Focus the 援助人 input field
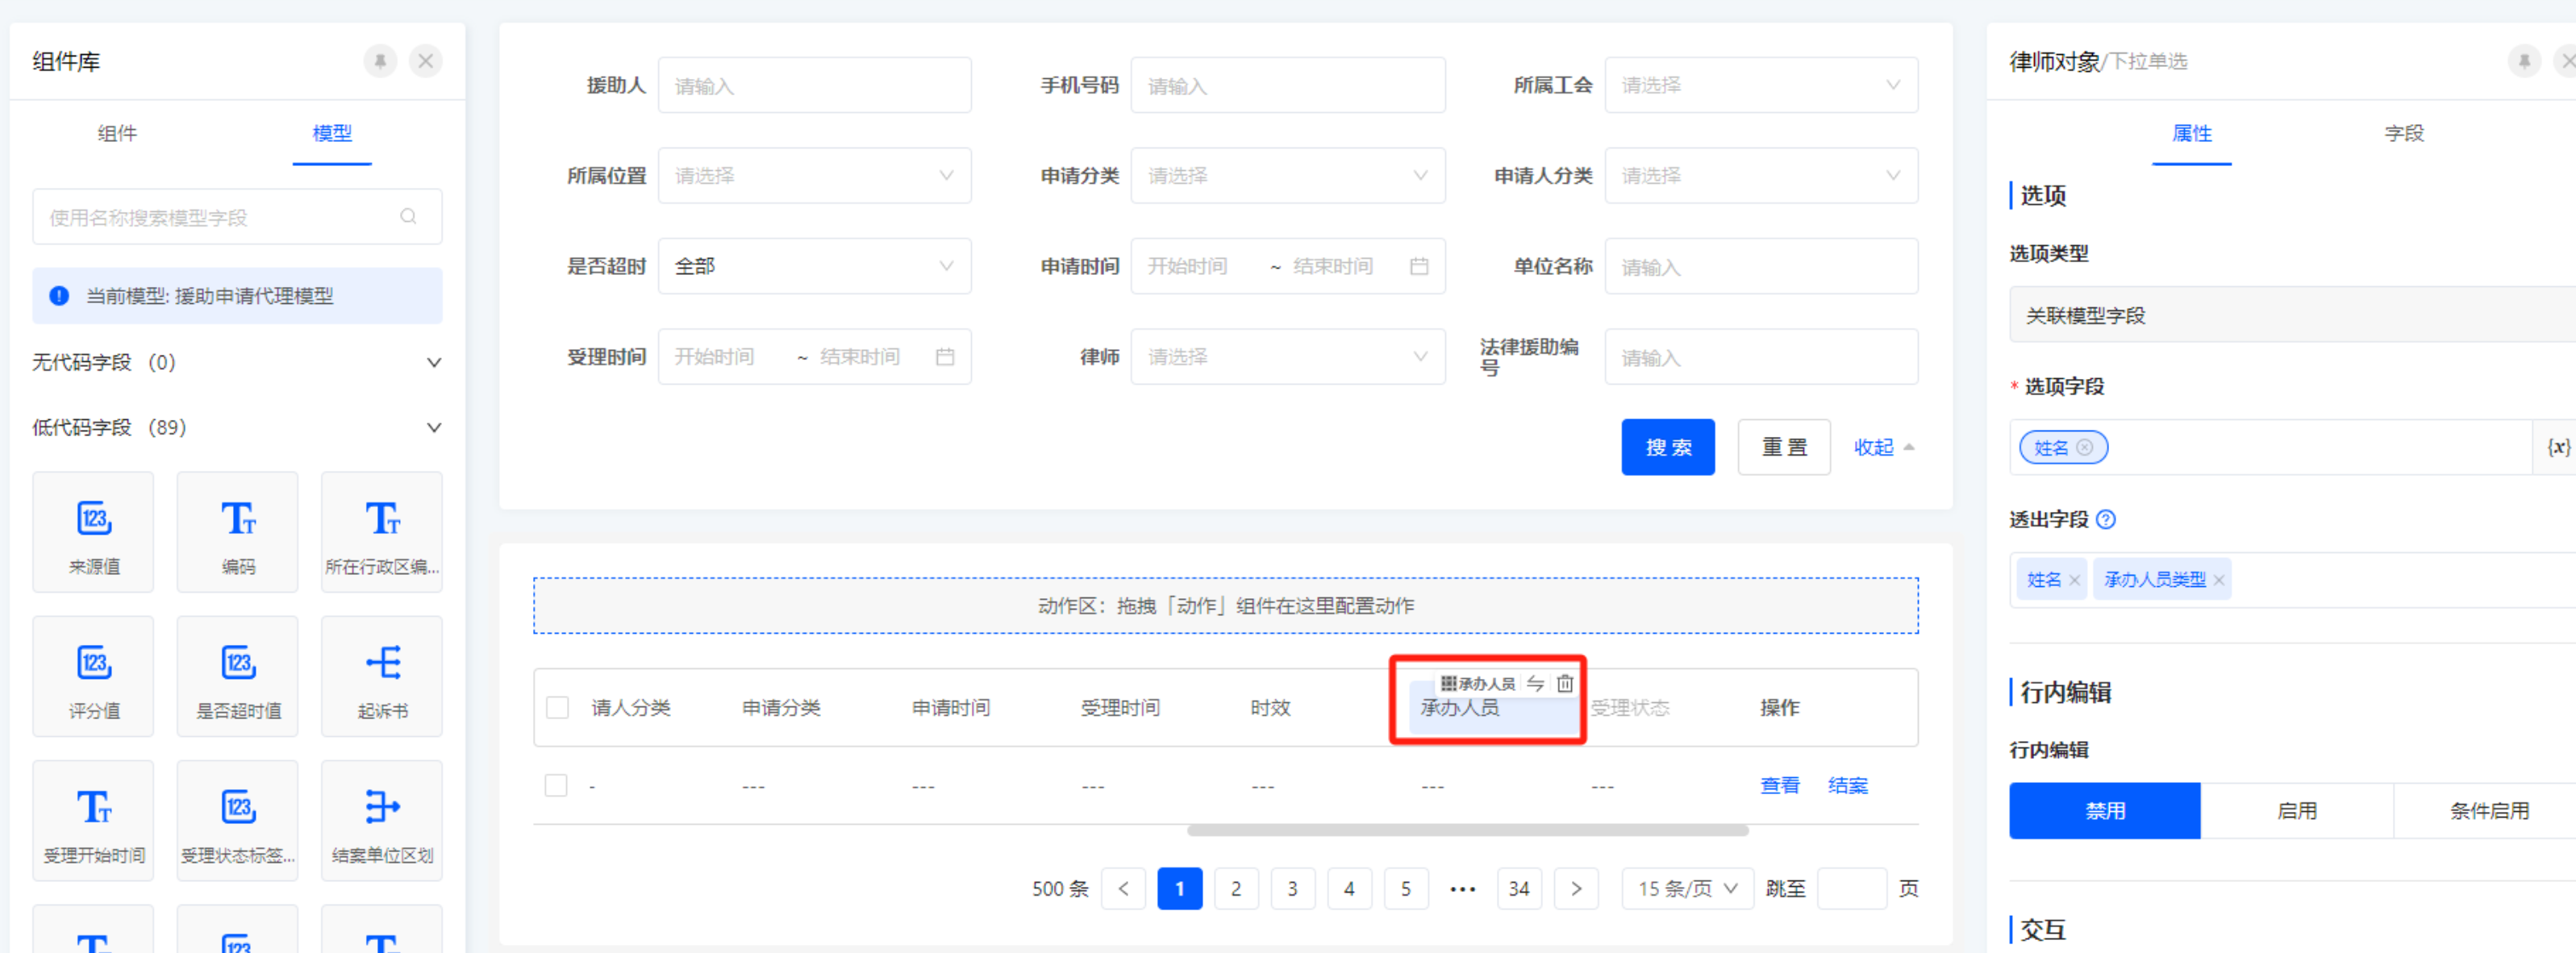The width and height of the screenshot is (2576, 953). [x=814, y=85]
